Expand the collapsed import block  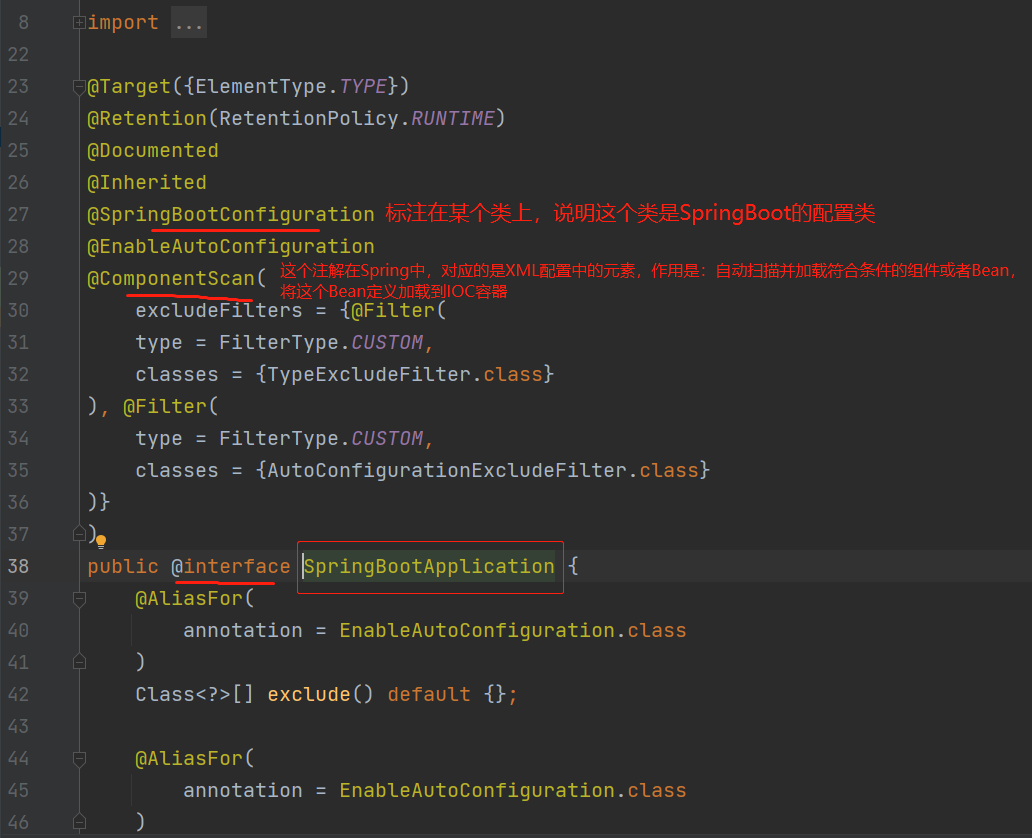79,23
